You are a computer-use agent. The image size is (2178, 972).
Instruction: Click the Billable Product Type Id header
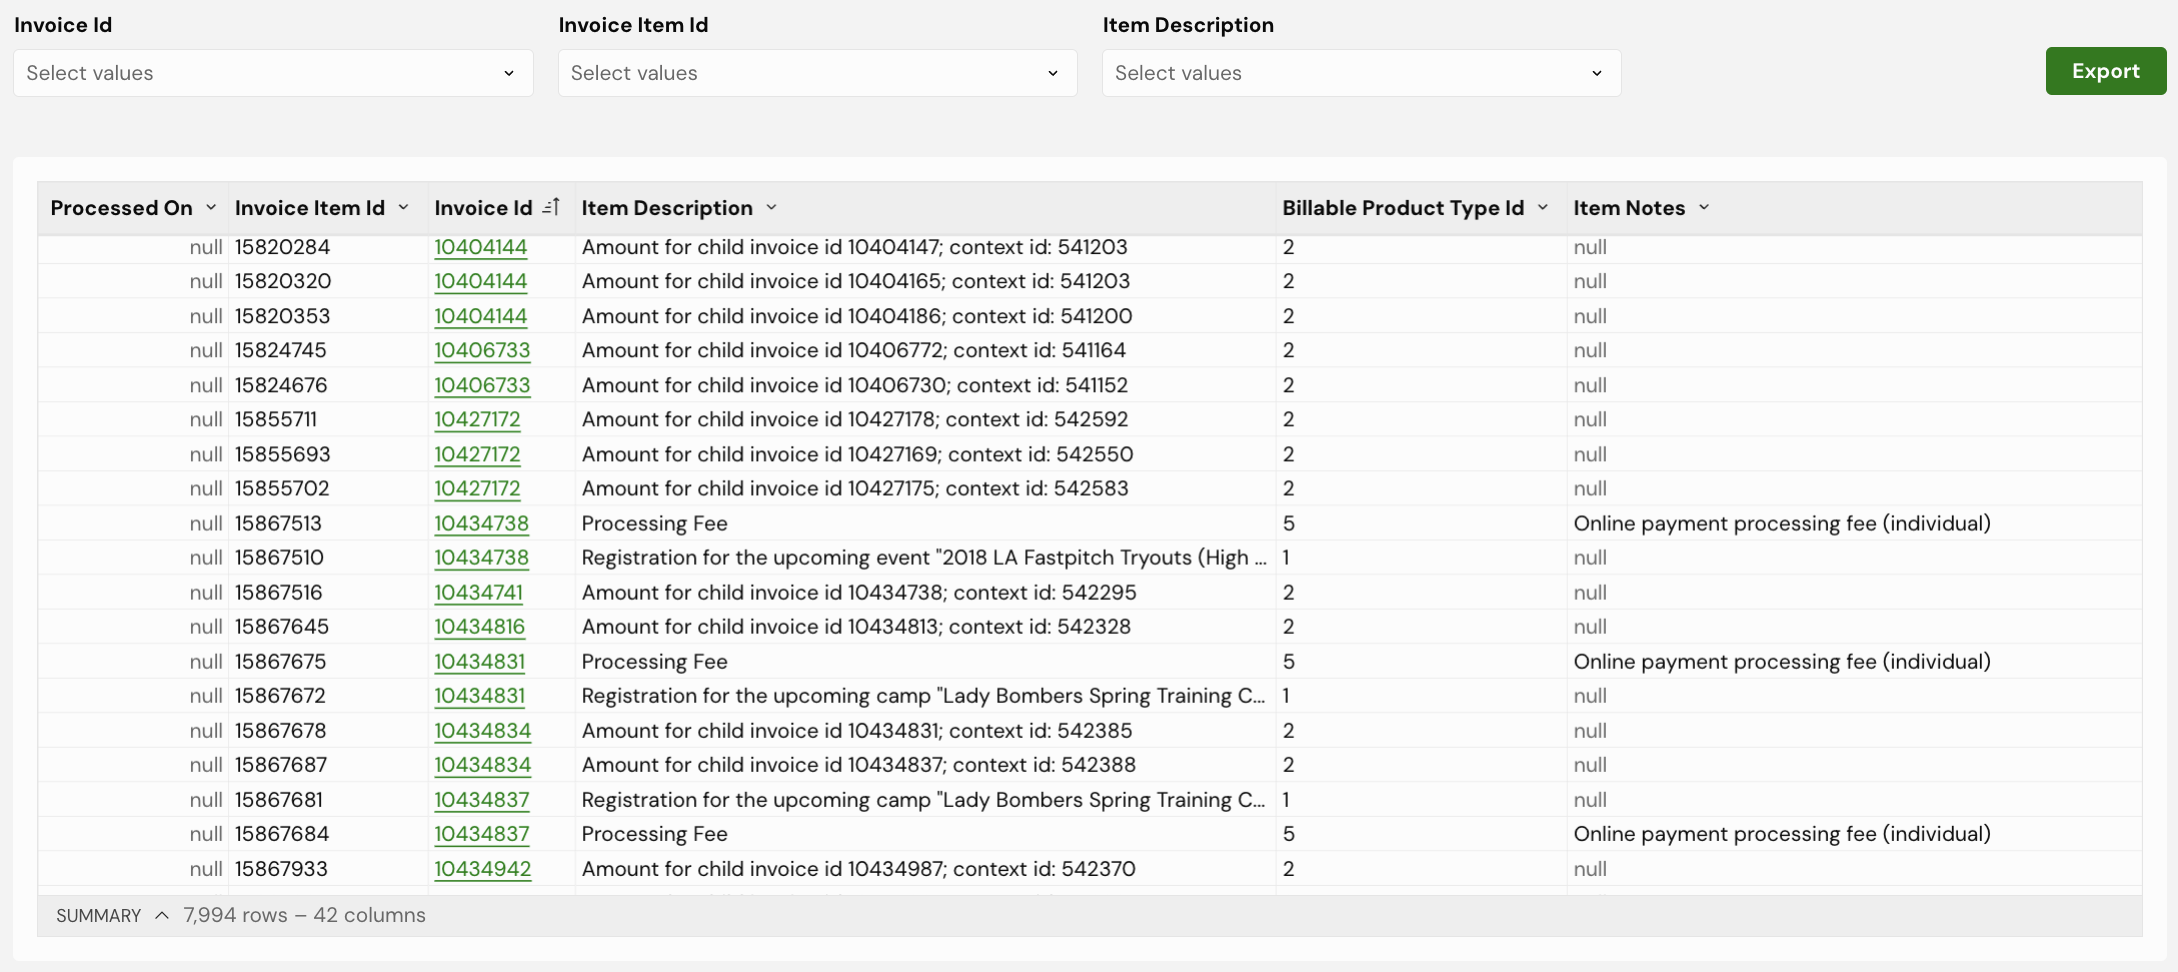point(1403,208)
